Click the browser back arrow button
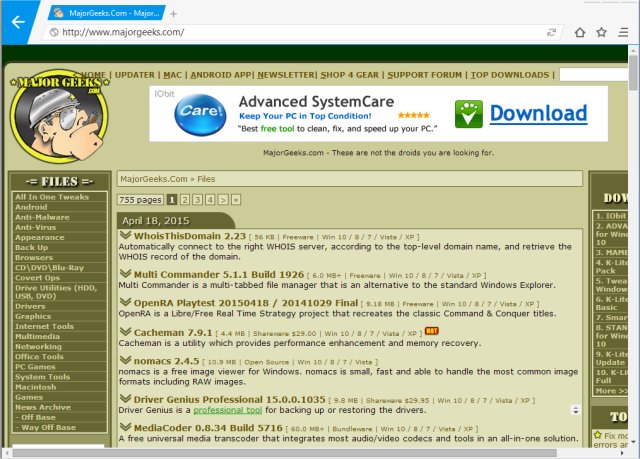The width and height of the screenshot is (640, 459). pyautogui.click(x=18, y=22)
